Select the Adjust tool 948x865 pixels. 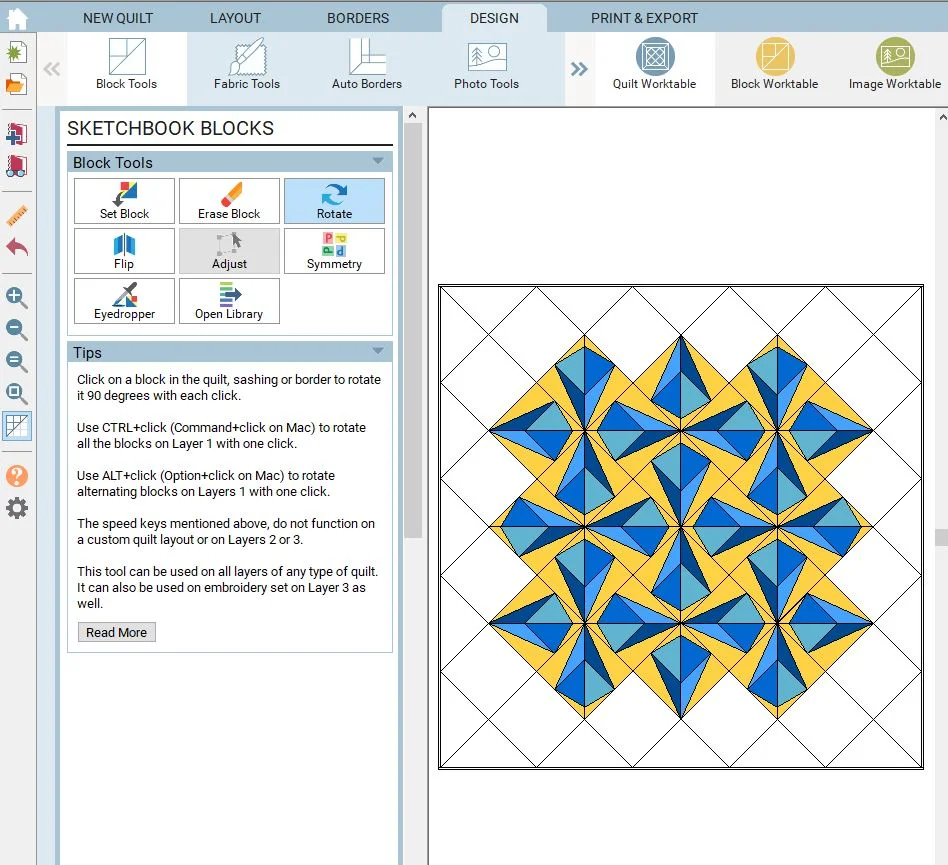229,251
